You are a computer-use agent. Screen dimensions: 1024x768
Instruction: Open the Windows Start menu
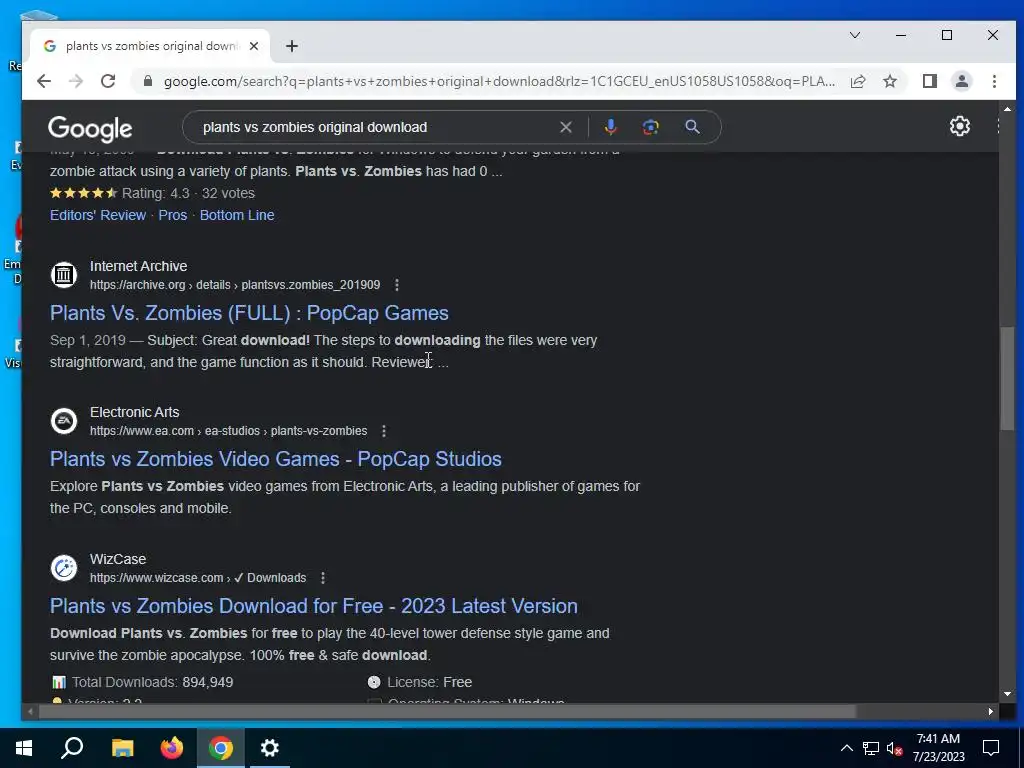tap(24, 748)
